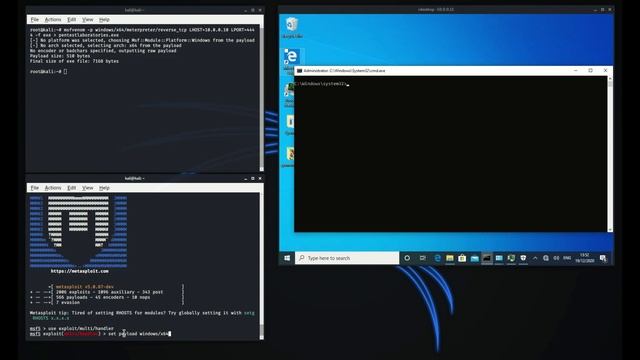Select the Microsoft Edge desktop shortcut
The height and width of the screenshot is (360, 640).
coord(291,57)
